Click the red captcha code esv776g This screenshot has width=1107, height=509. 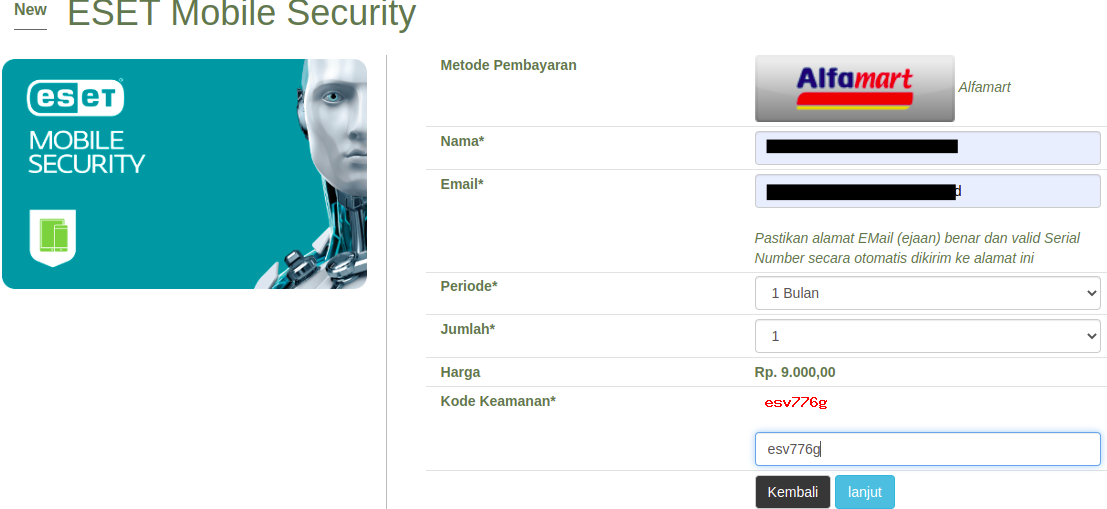click(796, 403)
